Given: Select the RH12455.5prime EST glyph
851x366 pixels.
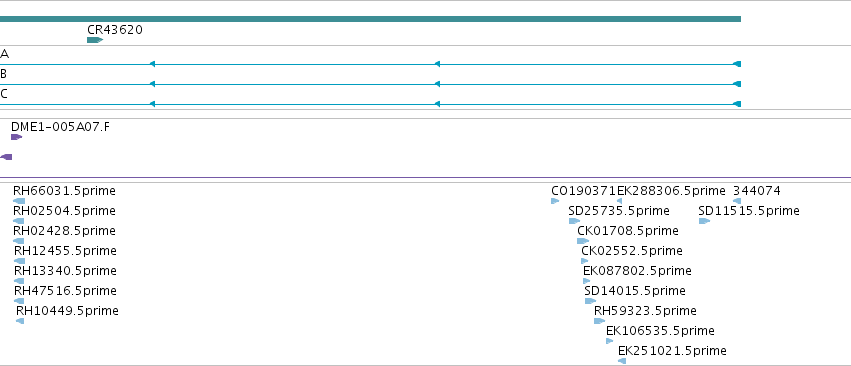Looking at the screenshot, I should coord(20,262).
